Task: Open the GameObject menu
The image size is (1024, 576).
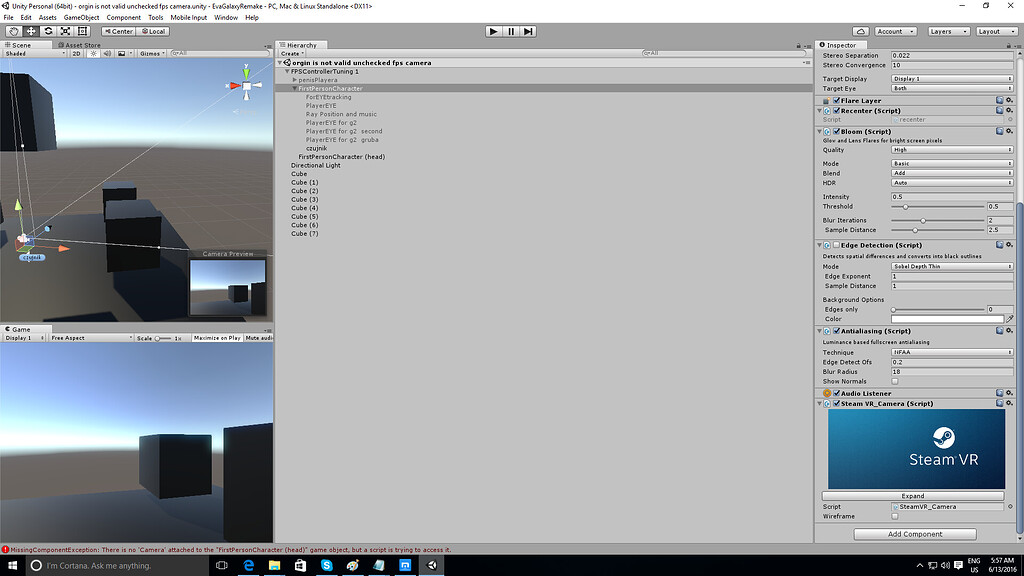Action: (79, 17)
